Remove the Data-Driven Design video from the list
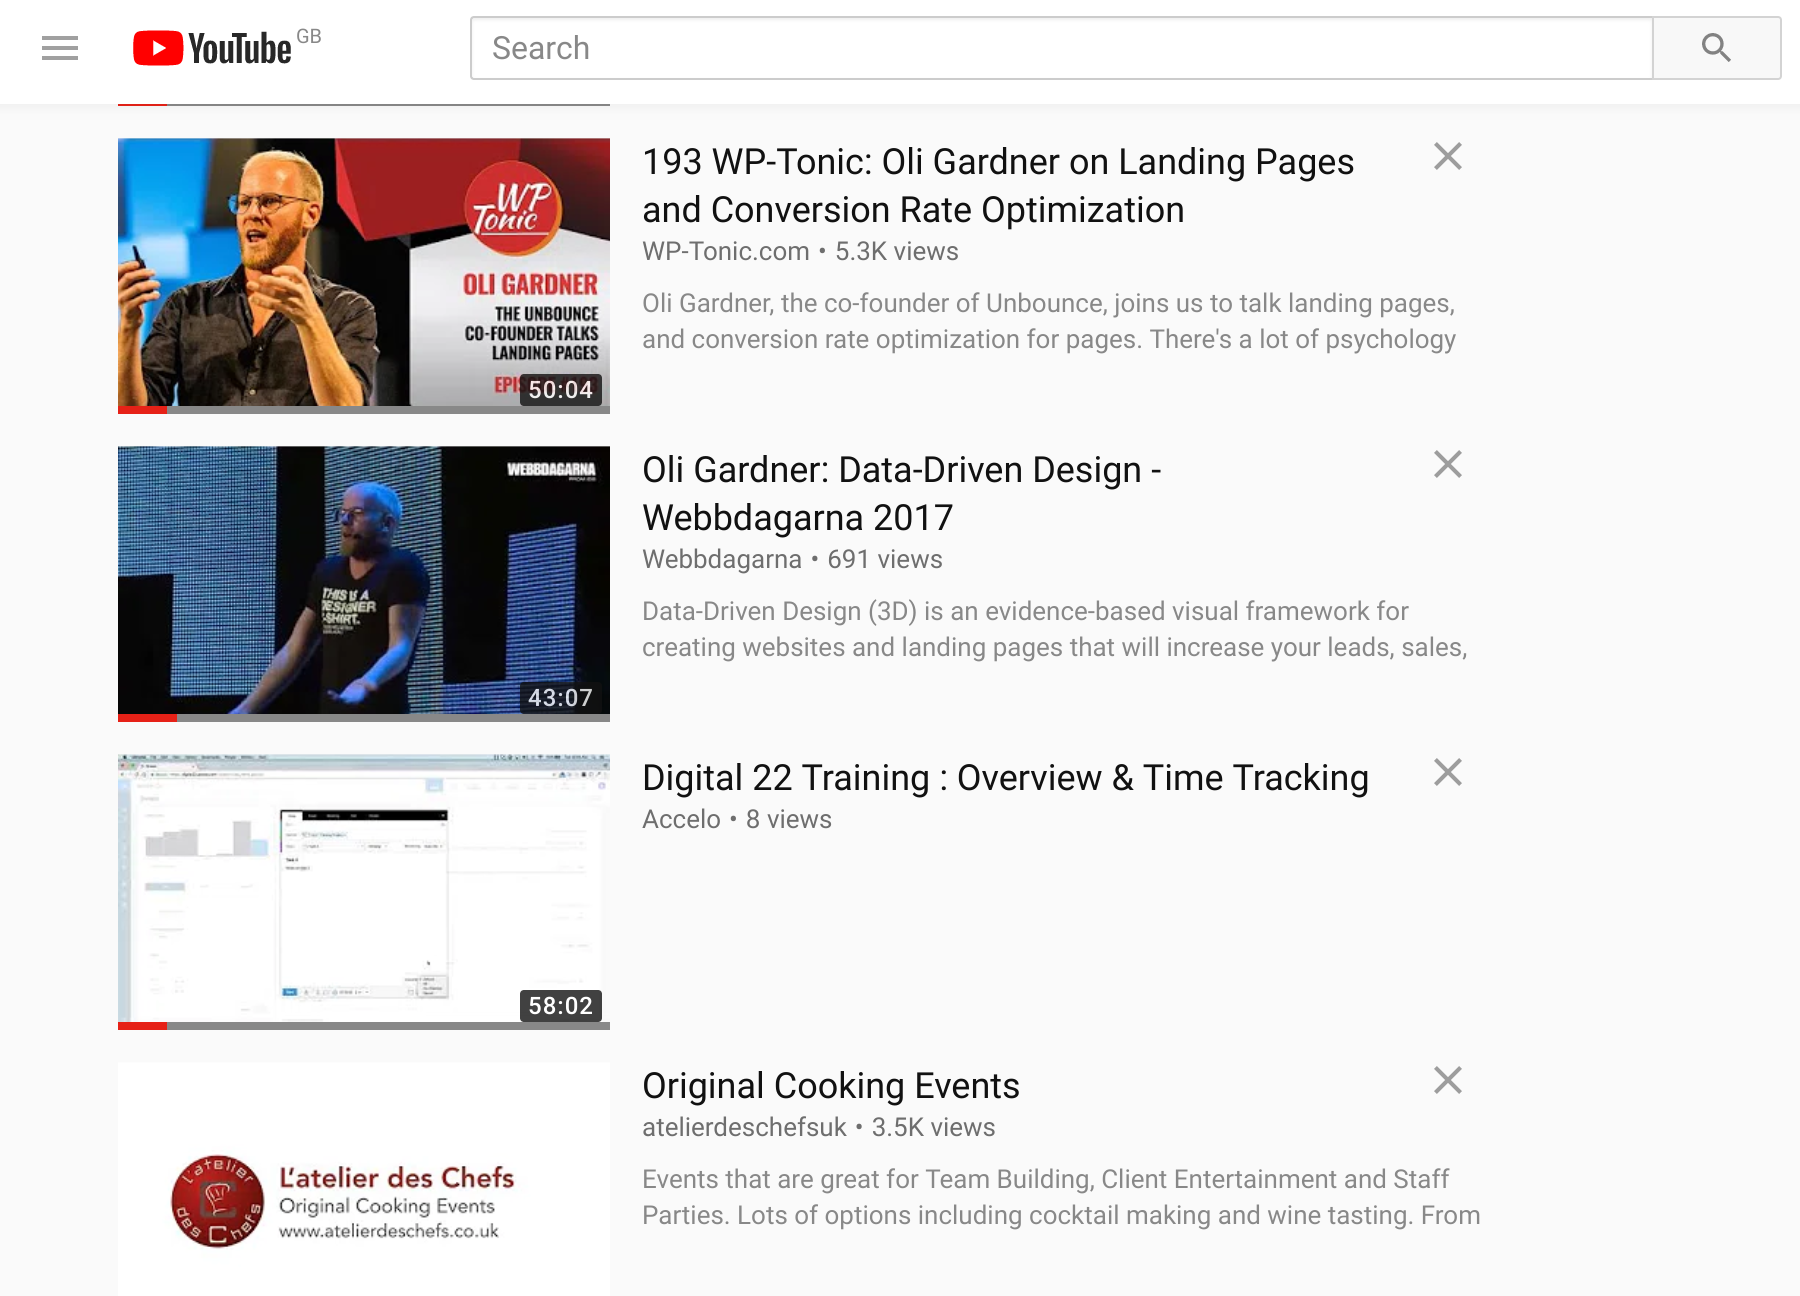This screenshot has width=1800, height=1296. [1447, 465]
